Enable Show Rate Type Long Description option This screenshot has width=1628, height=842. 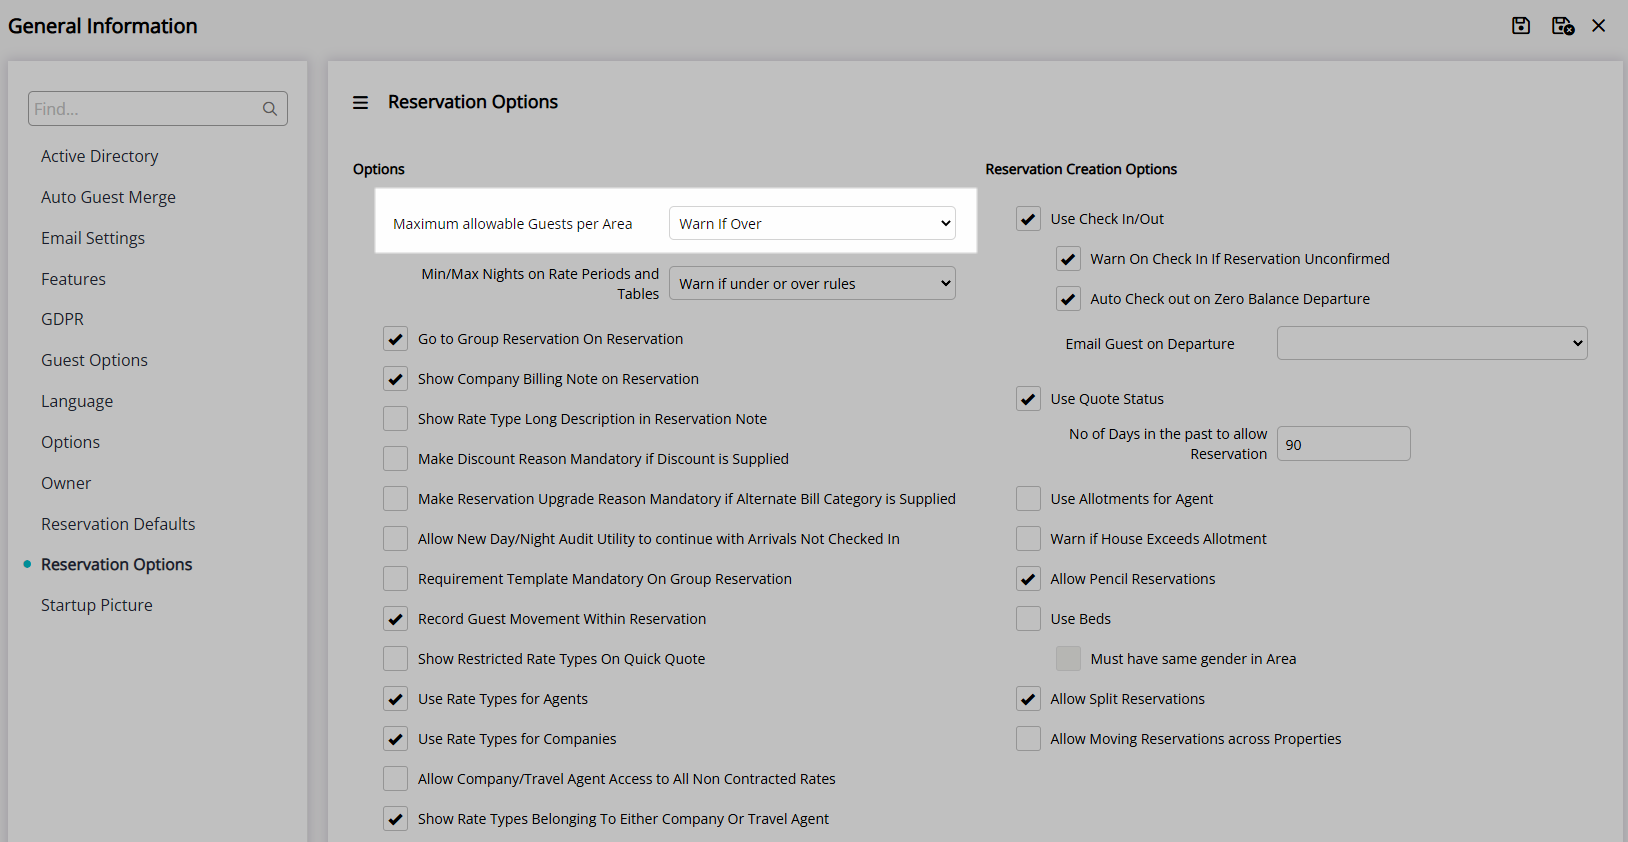pyautogui.click(x=395, y=419)
